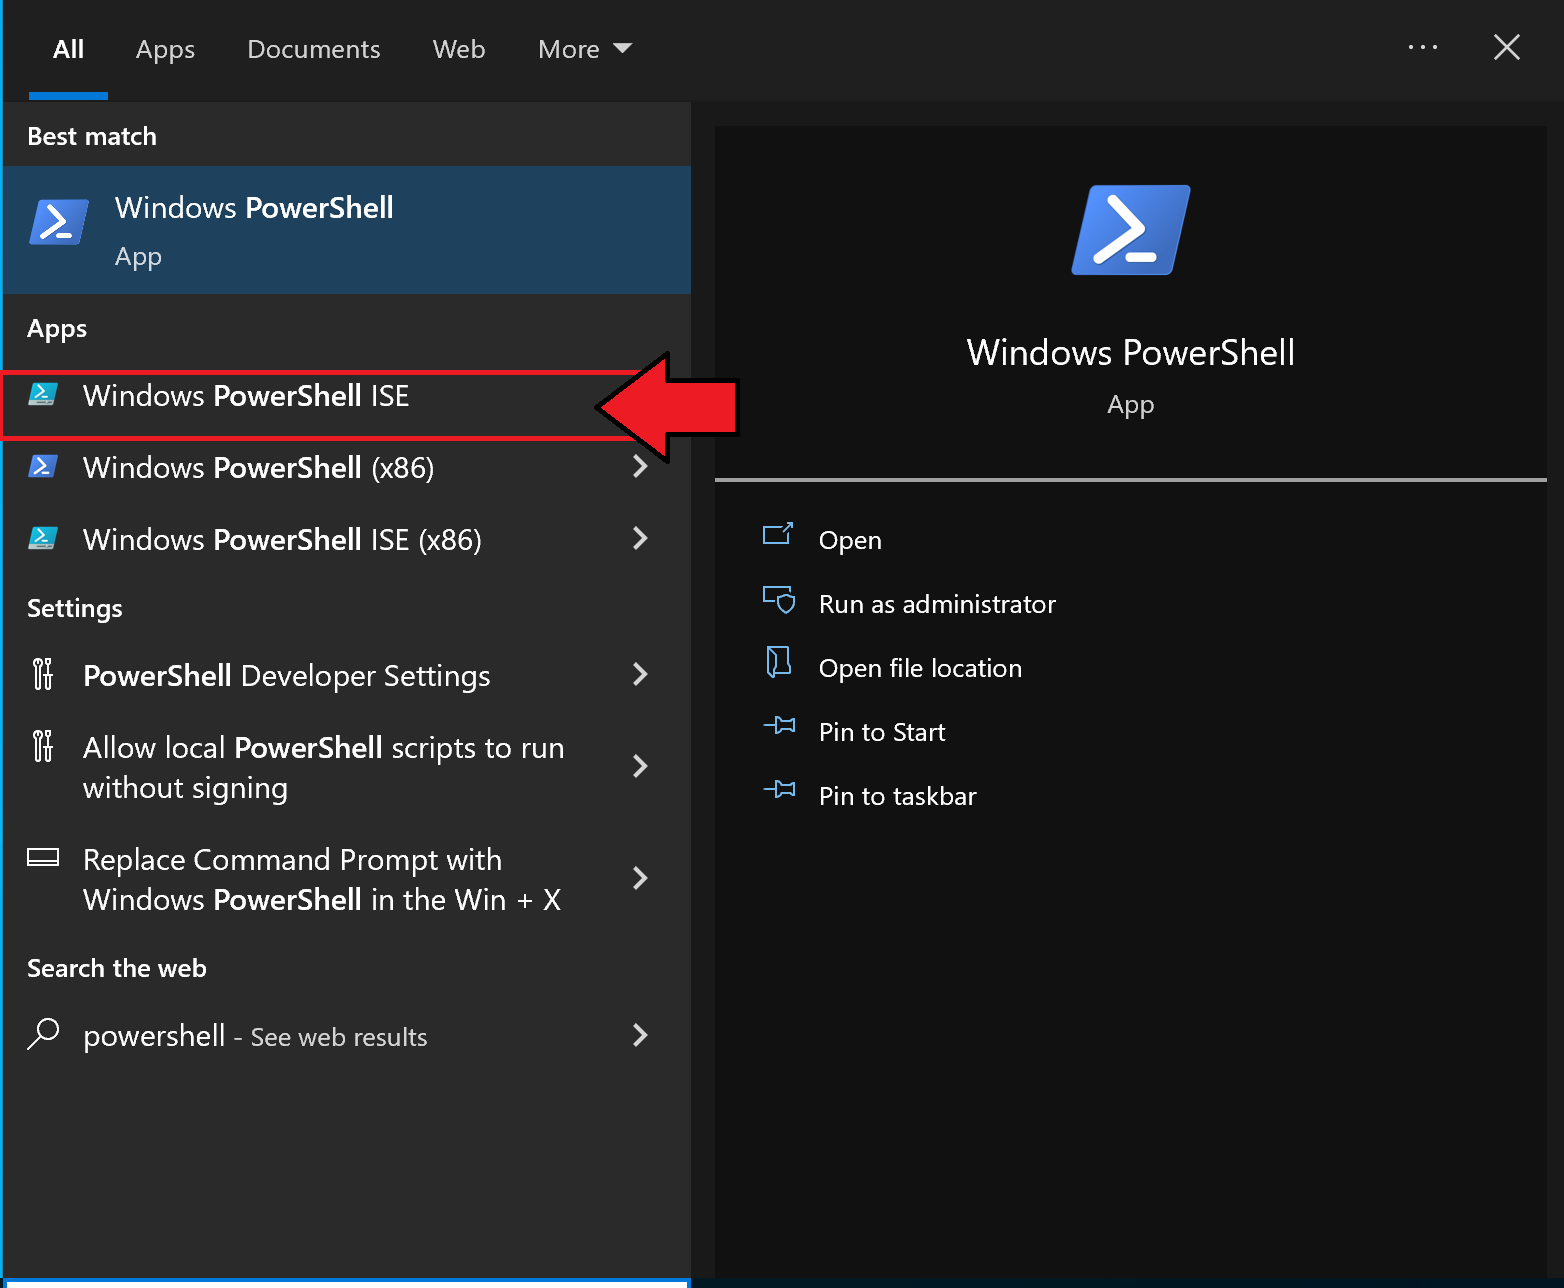Expand Windows PowerShell (x86) options chevron
Screen dimensions: 1564x1288
[x=641, y=466]
